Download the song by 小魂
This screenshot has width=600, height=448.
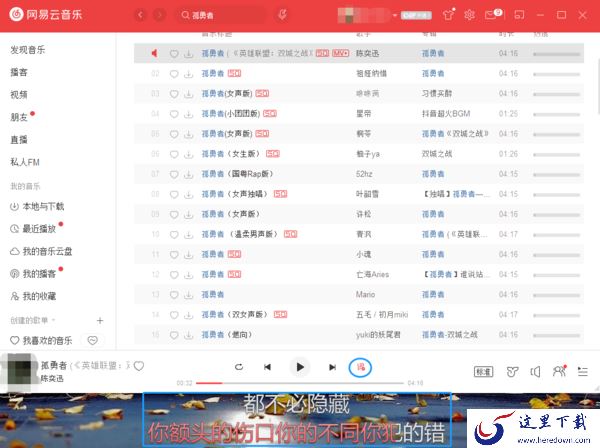[x=189, y=255]
